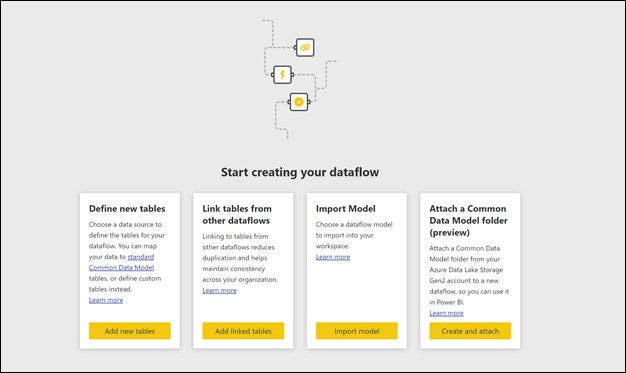
Task: Open Learn more in Attach Common Data Model card
Action: (446, 313)
